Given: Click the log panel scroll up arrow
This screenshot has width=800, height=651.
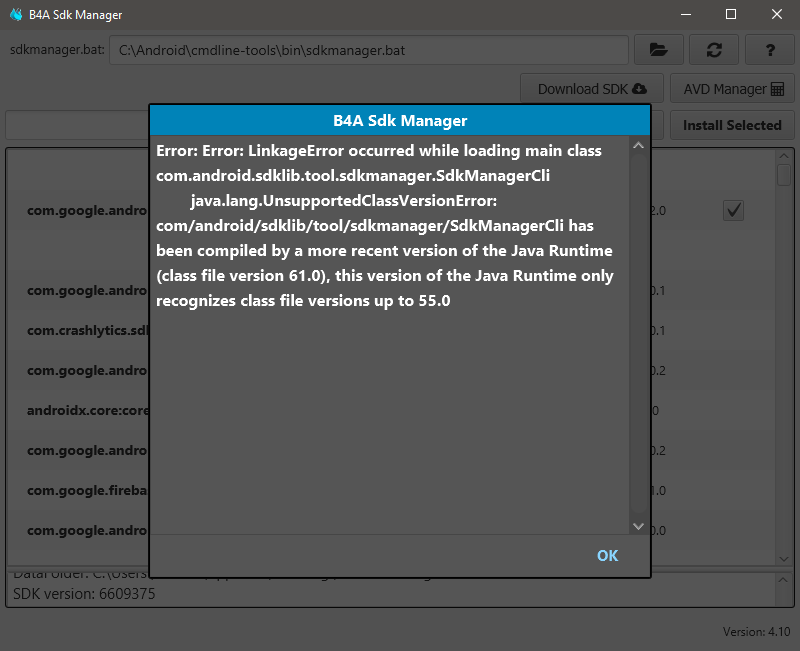Looking at the screenshot, I should (x=783, y=580).
